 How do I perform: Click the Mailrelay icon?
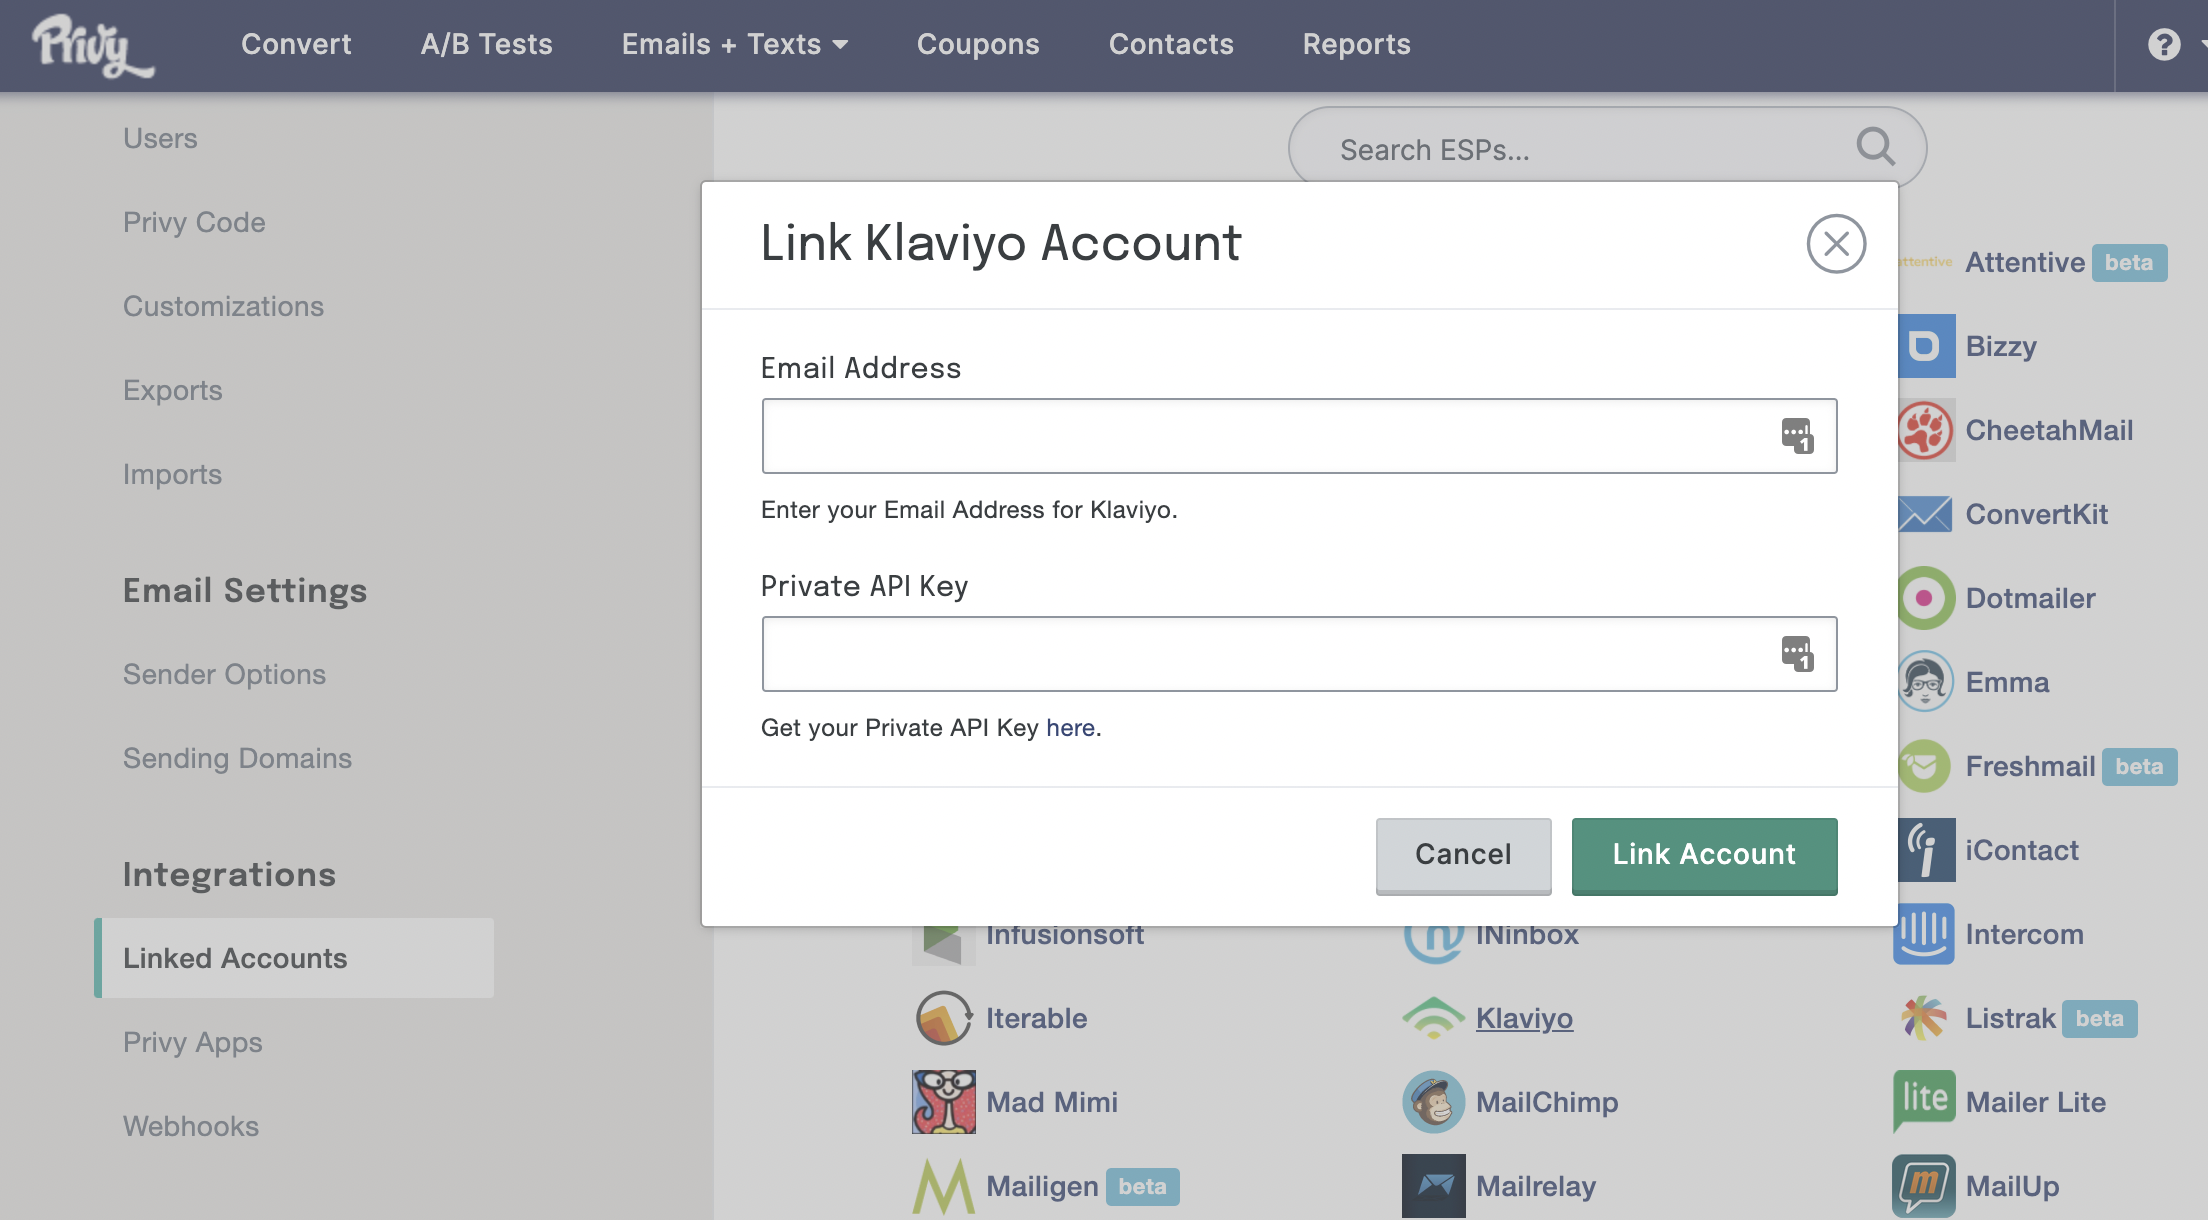[1434, 1186]
